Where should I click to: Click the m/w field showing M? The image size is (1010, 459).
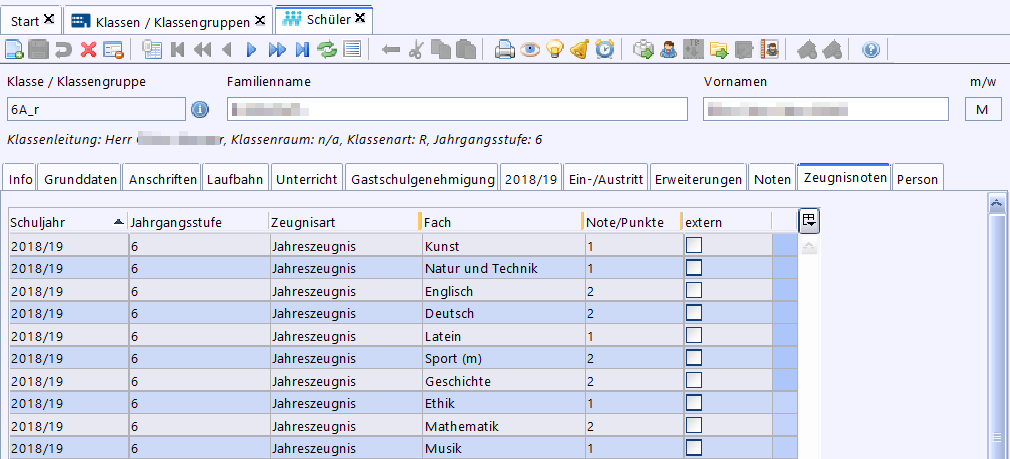pos(983,109)
